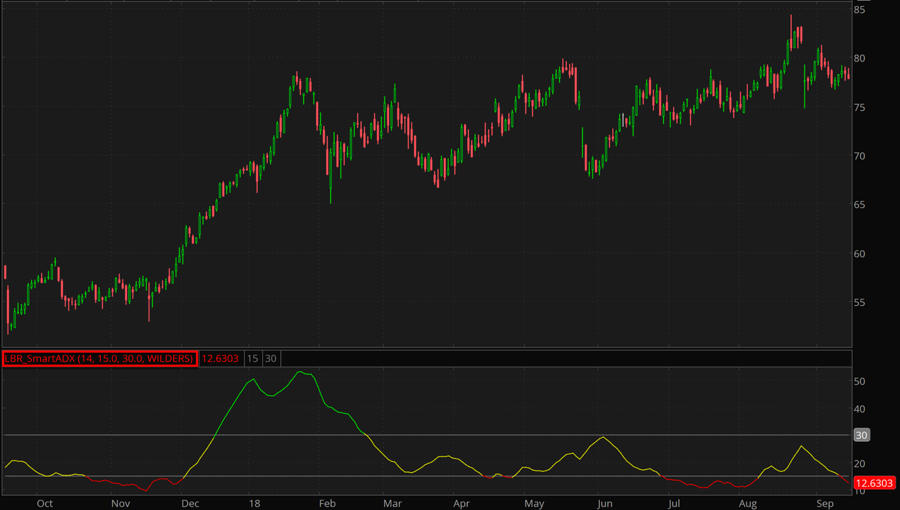This screenshot has width=900, height=510.
Task: Click the Jul label on time axis
Action: coord(674,503)
